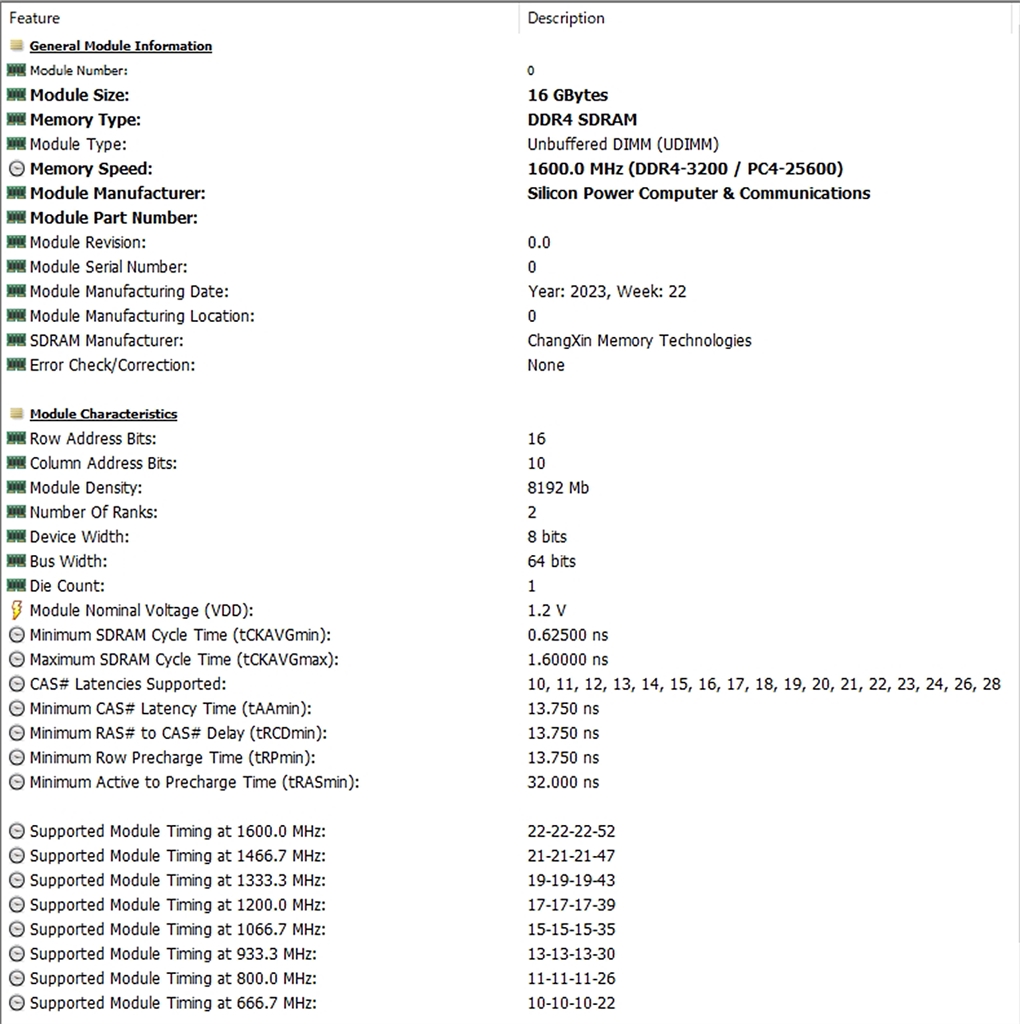Select the 13-13-13-30 timing value
The width and height of the screenshot is (1020, 1024).
[571, 954]
